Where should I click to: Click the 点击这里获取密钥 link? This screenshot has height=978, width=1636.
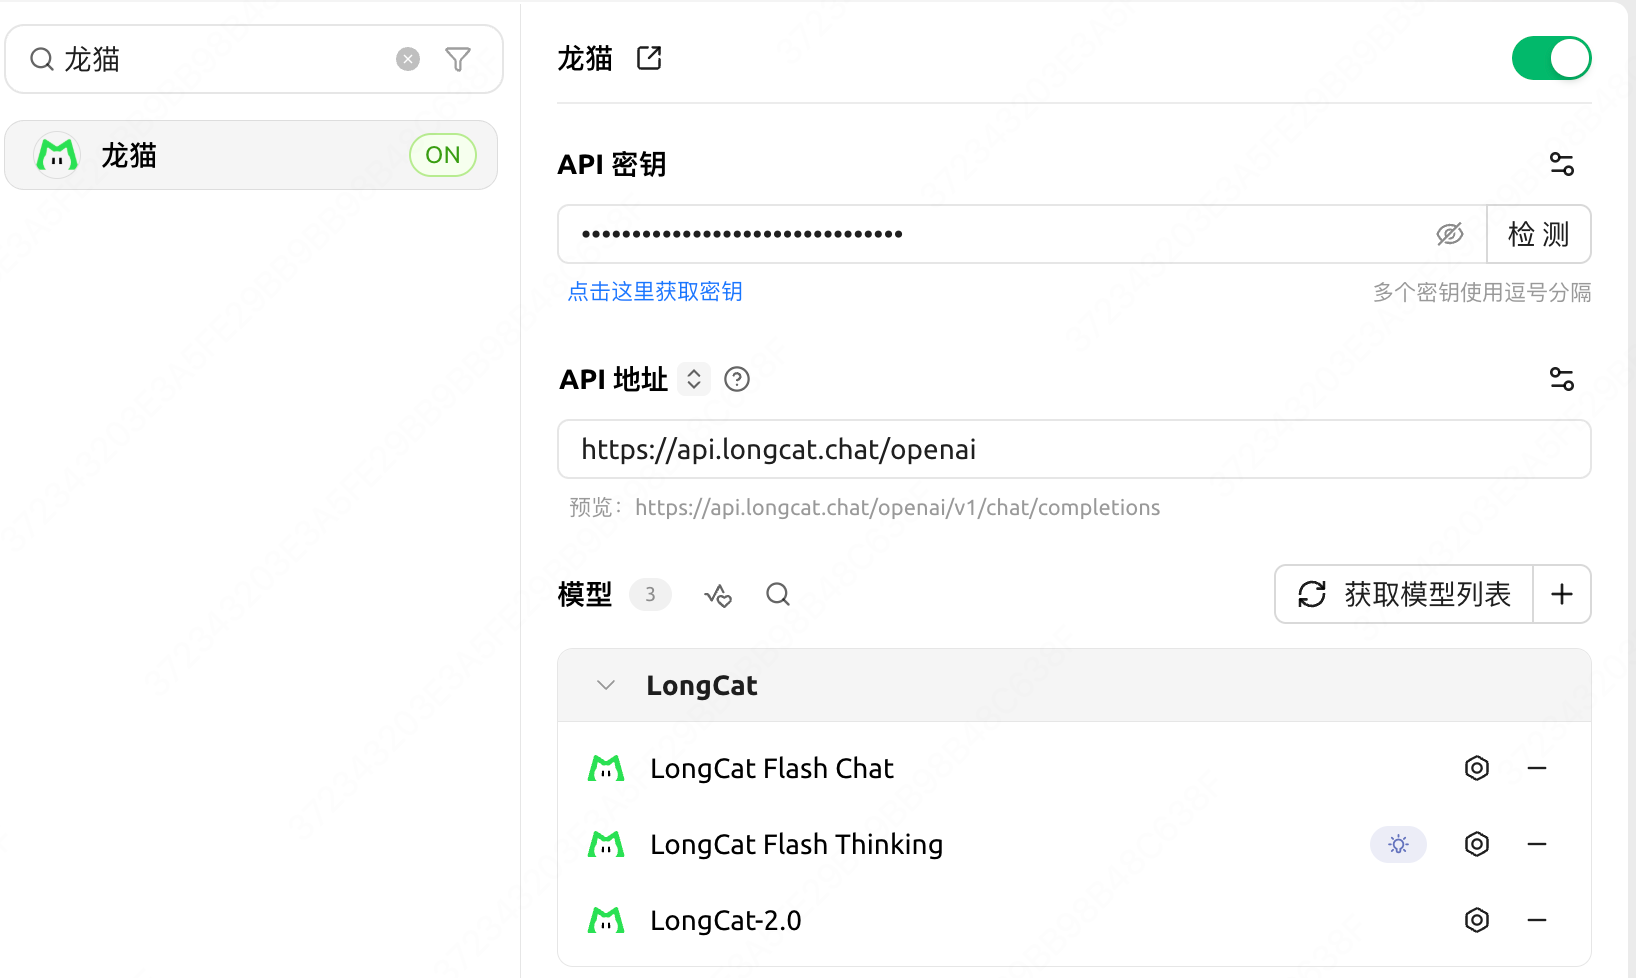tap(655, 291)
